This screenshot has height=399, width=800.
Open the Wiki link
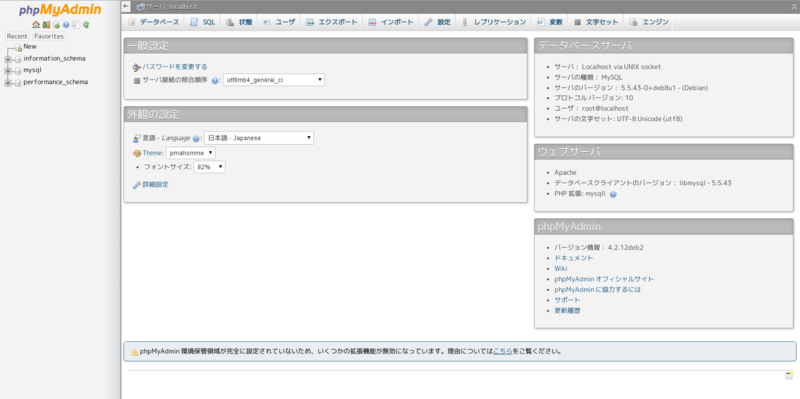(561, 268)
